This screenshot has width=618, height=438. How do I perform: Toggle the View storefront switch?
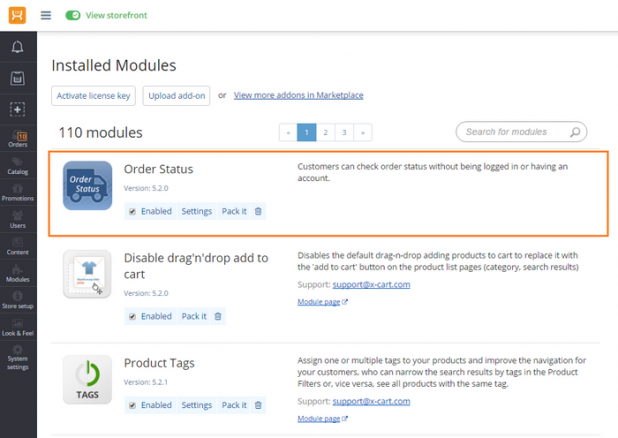[x=73, y=16]
